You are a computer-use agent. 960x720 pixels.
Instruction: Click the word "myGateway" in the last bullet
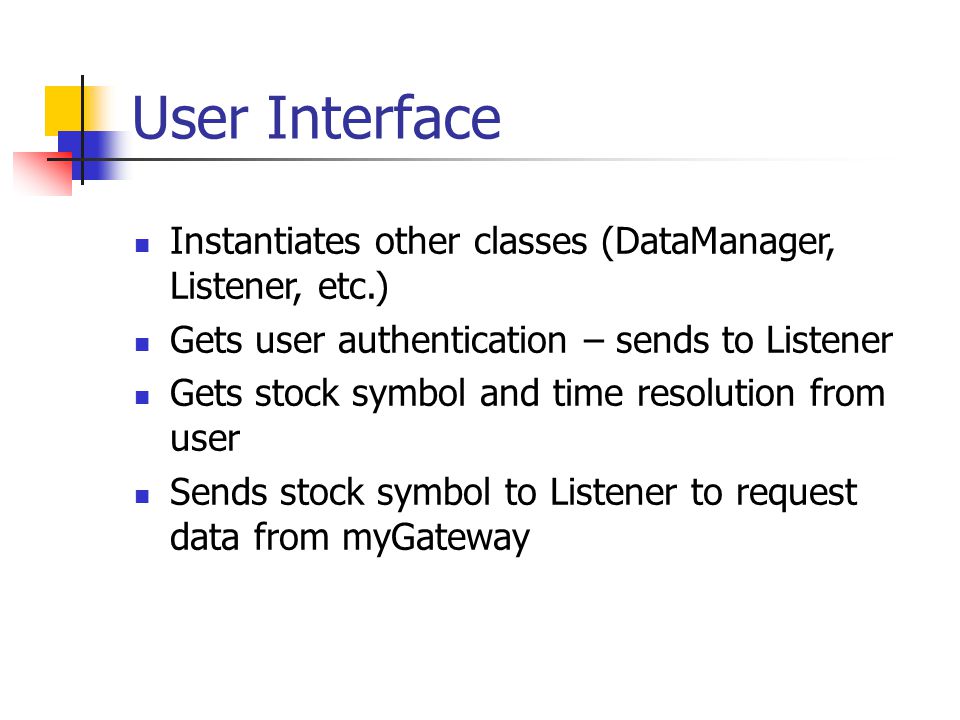(435, 539)
